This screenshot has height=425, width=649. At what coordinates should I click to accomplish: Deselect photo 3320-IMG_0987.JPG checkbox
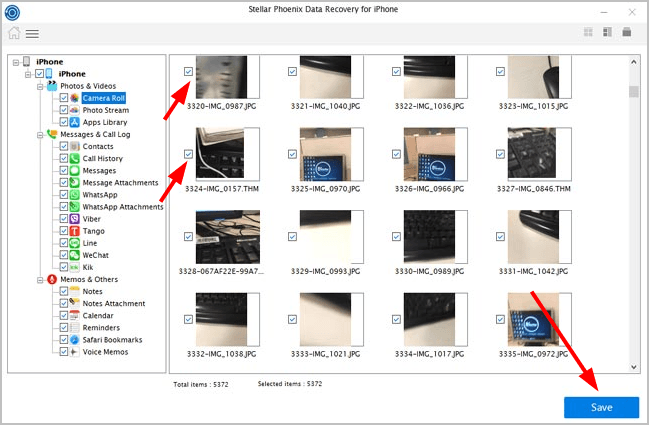point(188,72)
